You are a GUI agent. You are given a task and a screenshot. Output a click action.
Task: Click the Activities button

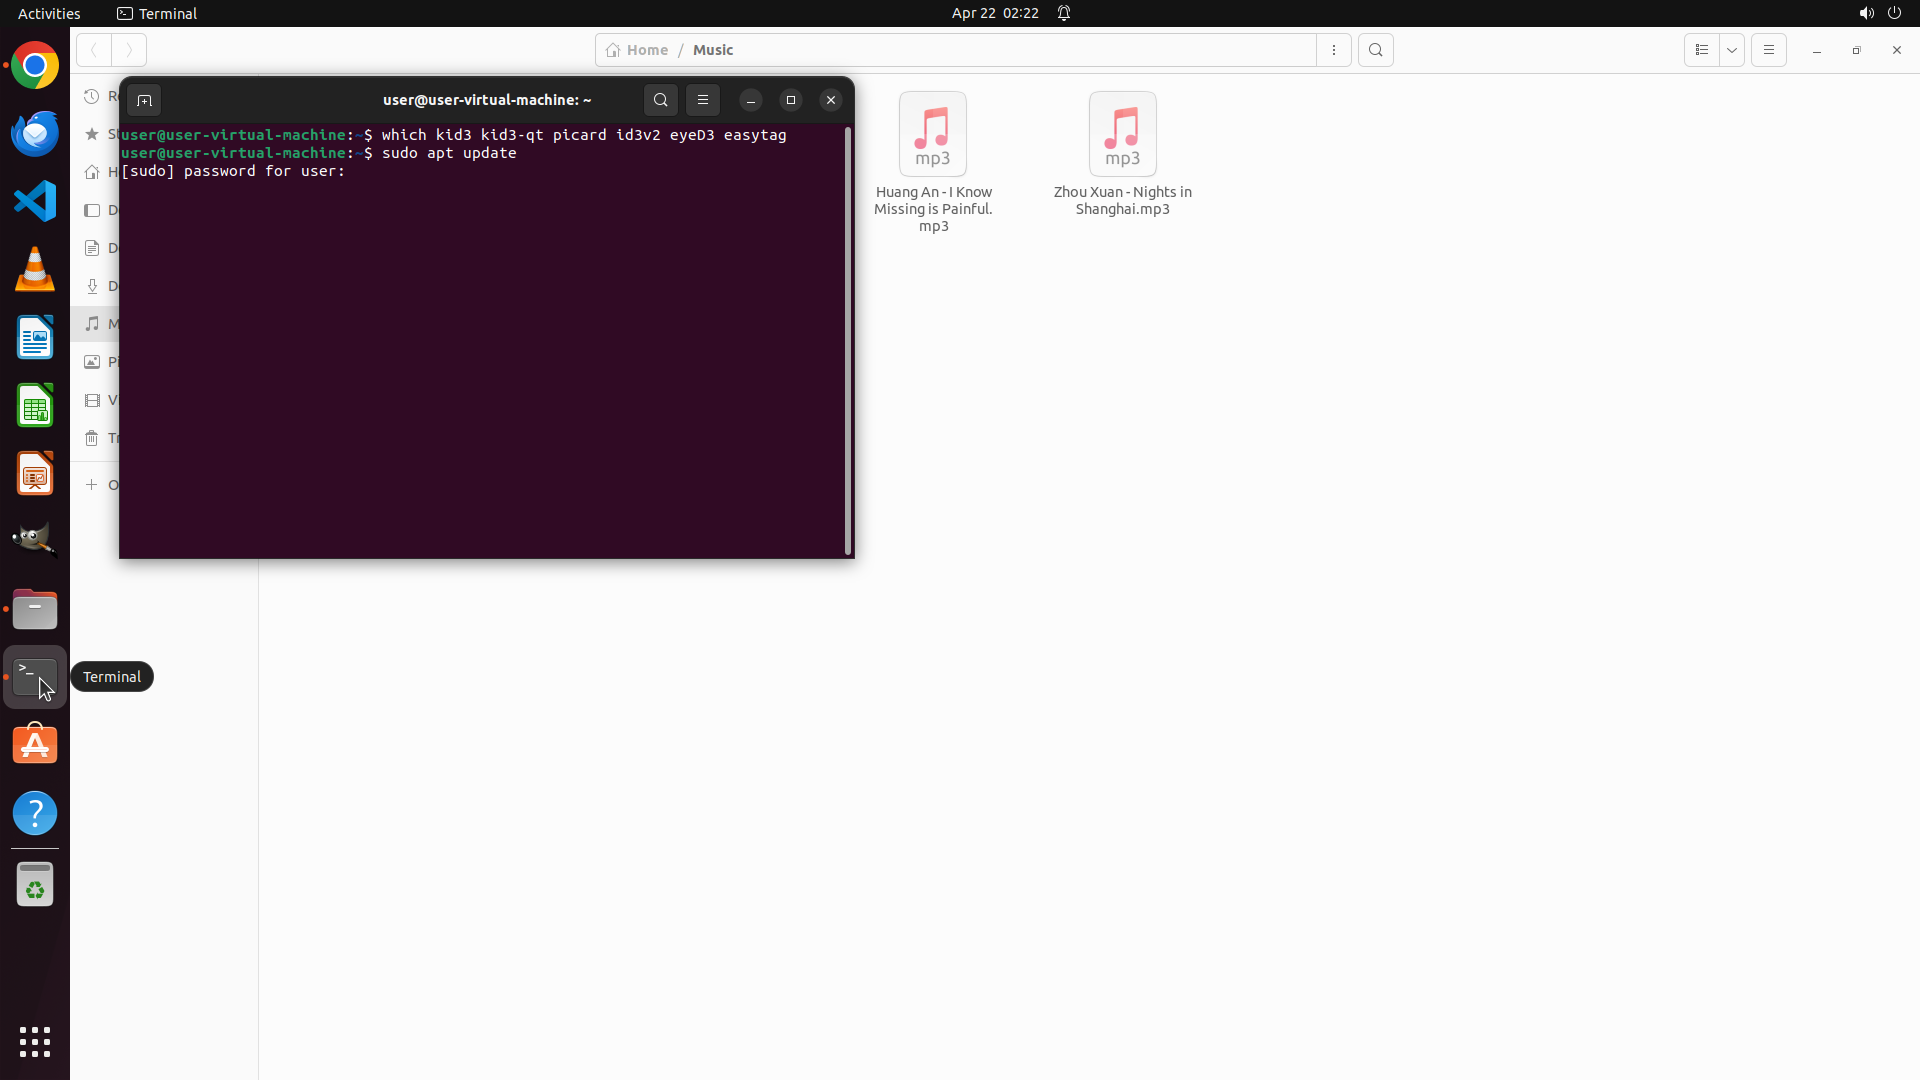coord(49,13)
